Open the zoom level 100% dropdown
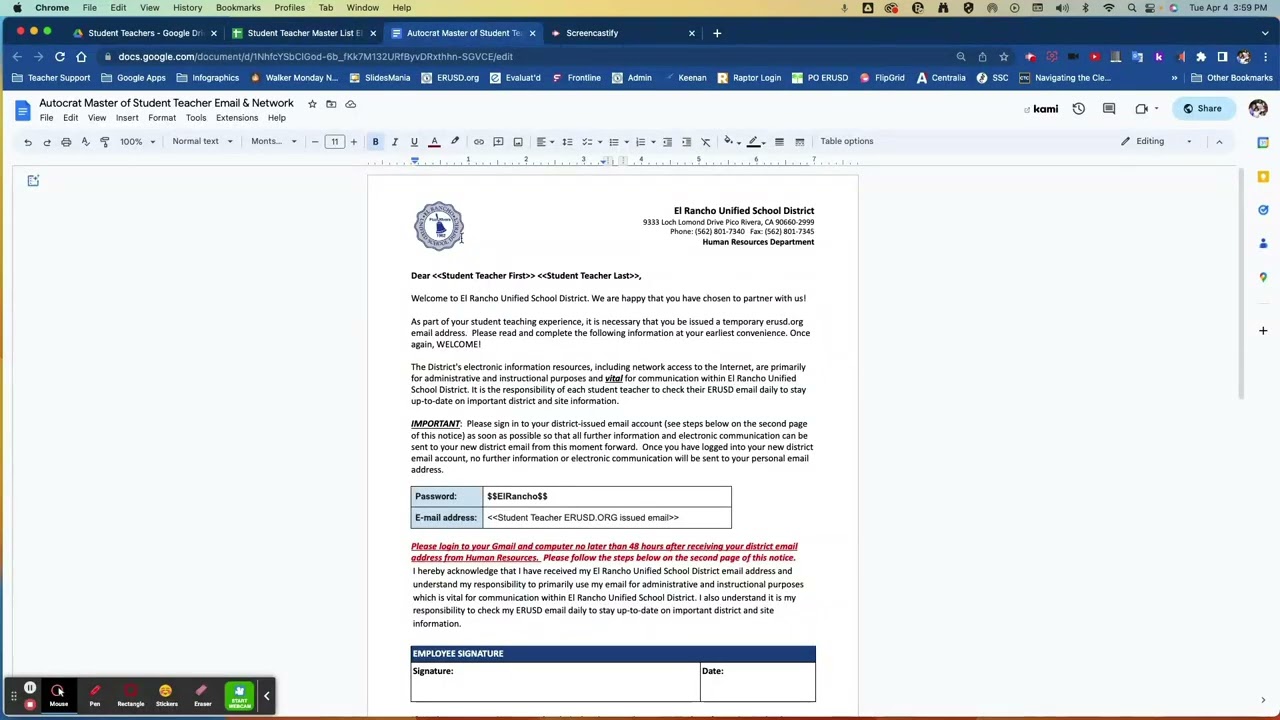This screenshot has height=720, width=1280. (138, 142)
